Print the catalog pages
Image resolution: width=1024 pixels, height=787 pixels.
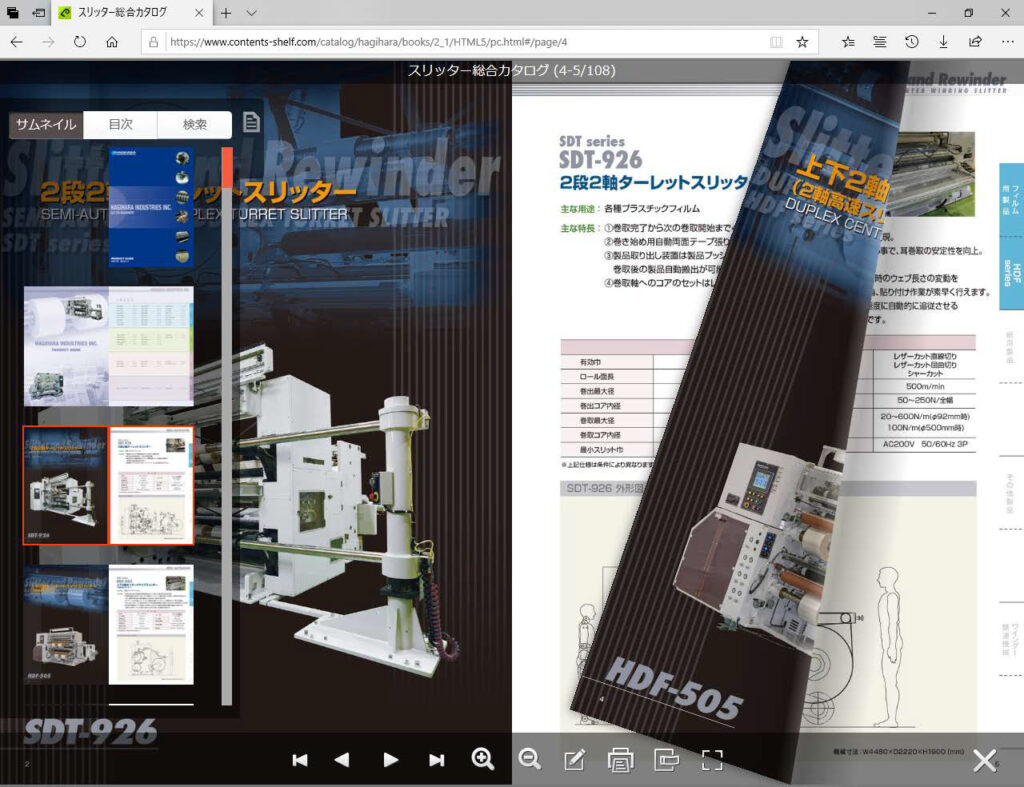click(x=620, y=760)
